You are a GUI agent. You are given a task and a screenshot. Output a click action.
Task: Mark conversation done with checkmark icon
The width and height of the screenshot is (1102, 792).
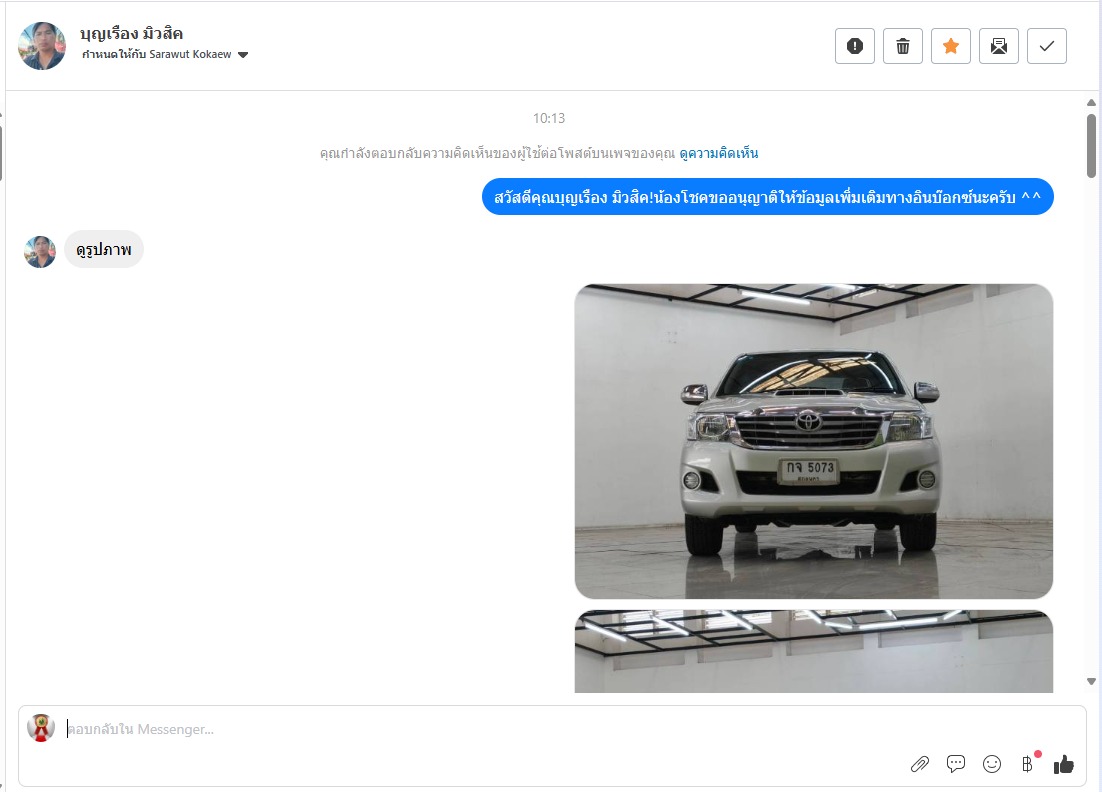click(1046, 46)
